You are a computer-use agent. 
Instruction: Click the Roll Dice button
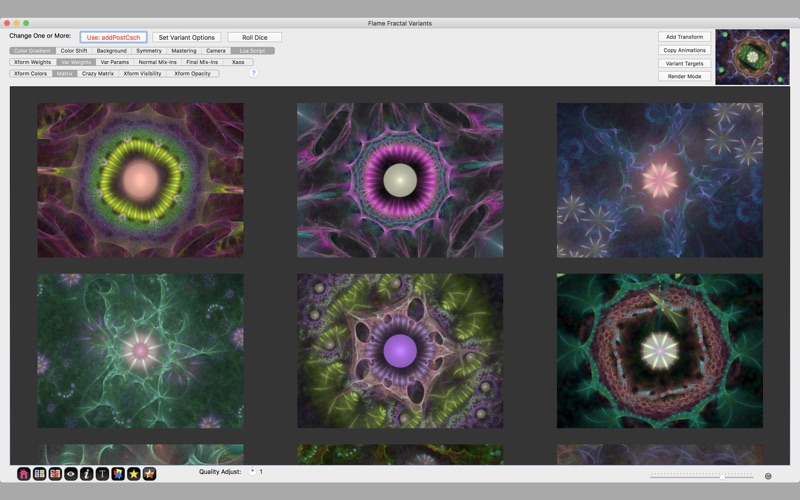click(255, 37)
